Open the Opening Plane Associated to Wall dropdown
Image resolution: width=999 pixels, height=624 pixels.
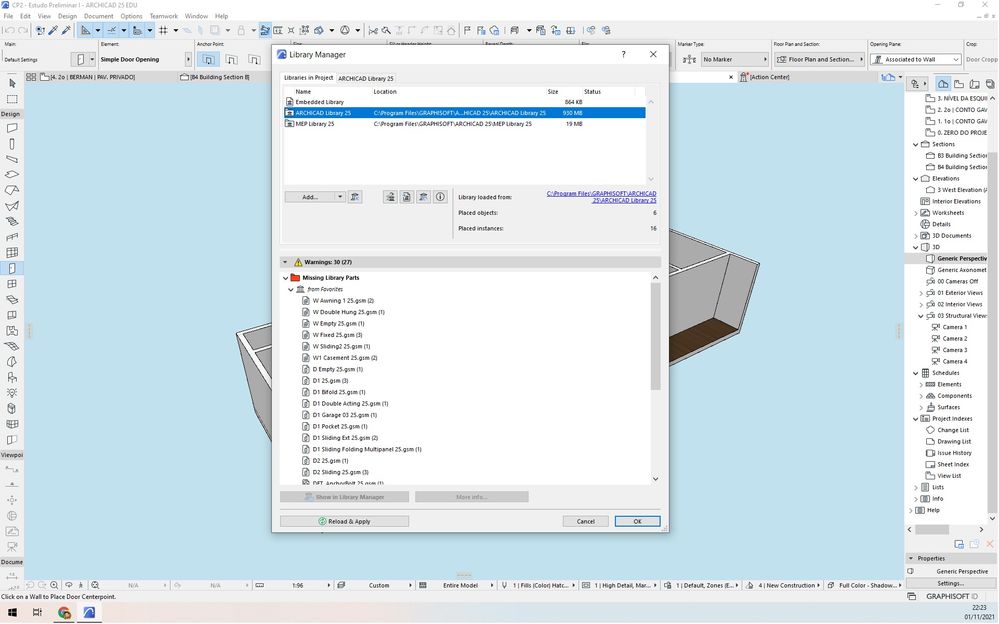click(x=915, y=59)
